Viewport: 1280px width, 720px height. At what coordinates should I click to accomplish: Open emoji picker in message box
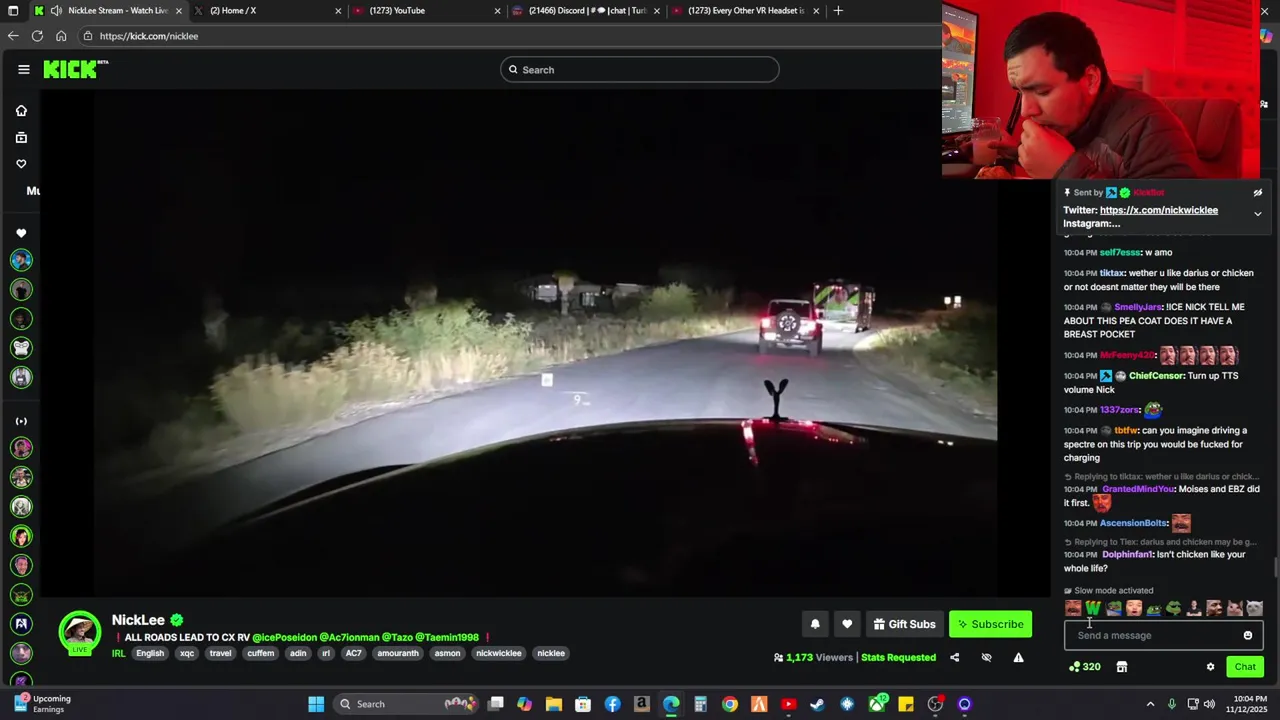[x=1248, y=635]
